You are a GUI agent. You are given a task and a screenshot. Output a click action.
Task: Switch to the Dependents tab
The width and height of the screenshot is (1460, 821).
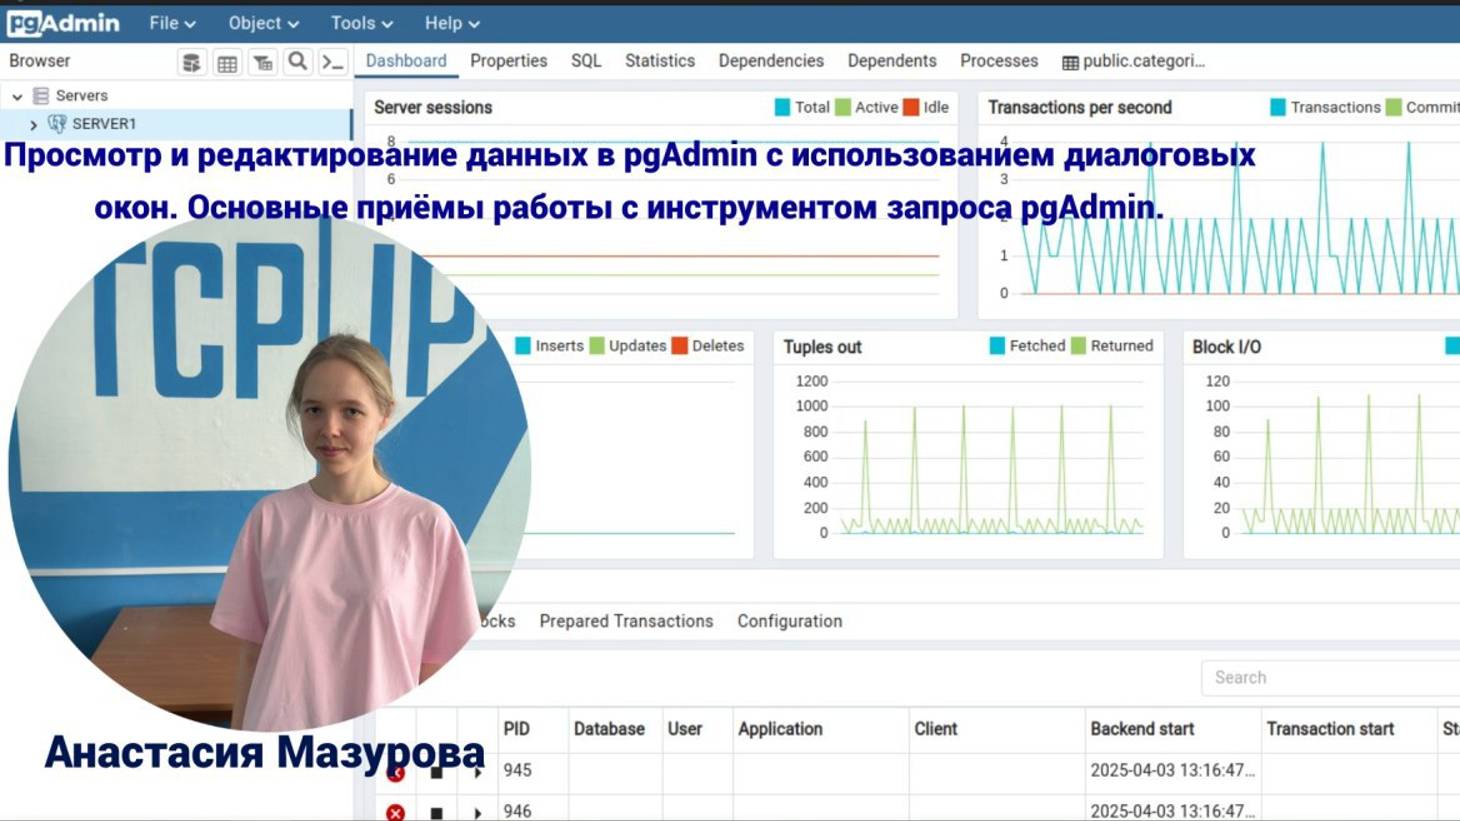pos(892,61)
